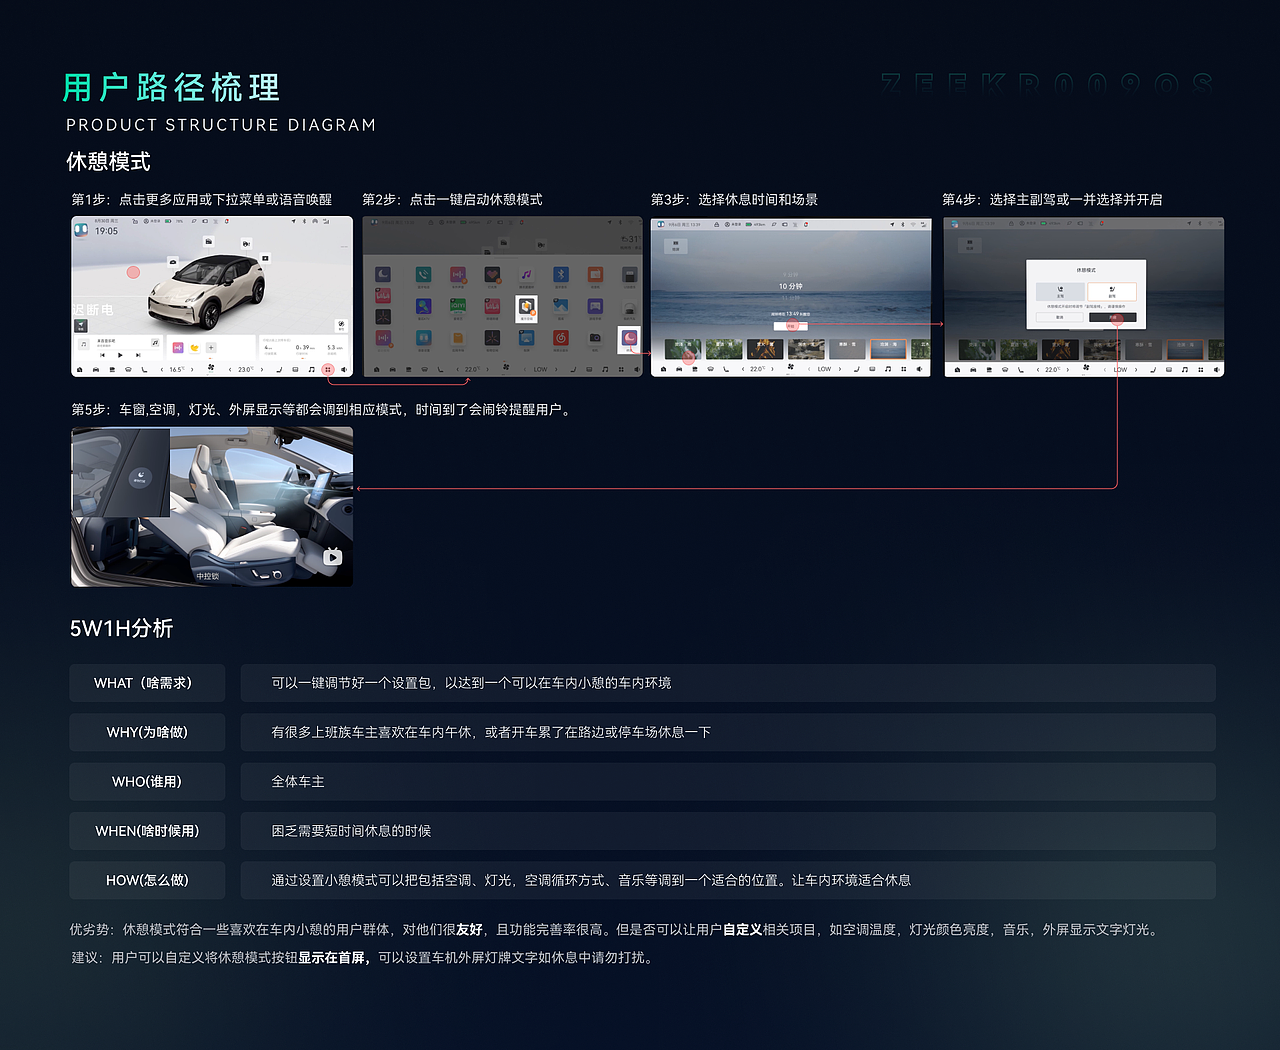Tap the music note icon in step 1 bottom bar
Viewport: 1280px width, 1050px height.
pos(312,369)
